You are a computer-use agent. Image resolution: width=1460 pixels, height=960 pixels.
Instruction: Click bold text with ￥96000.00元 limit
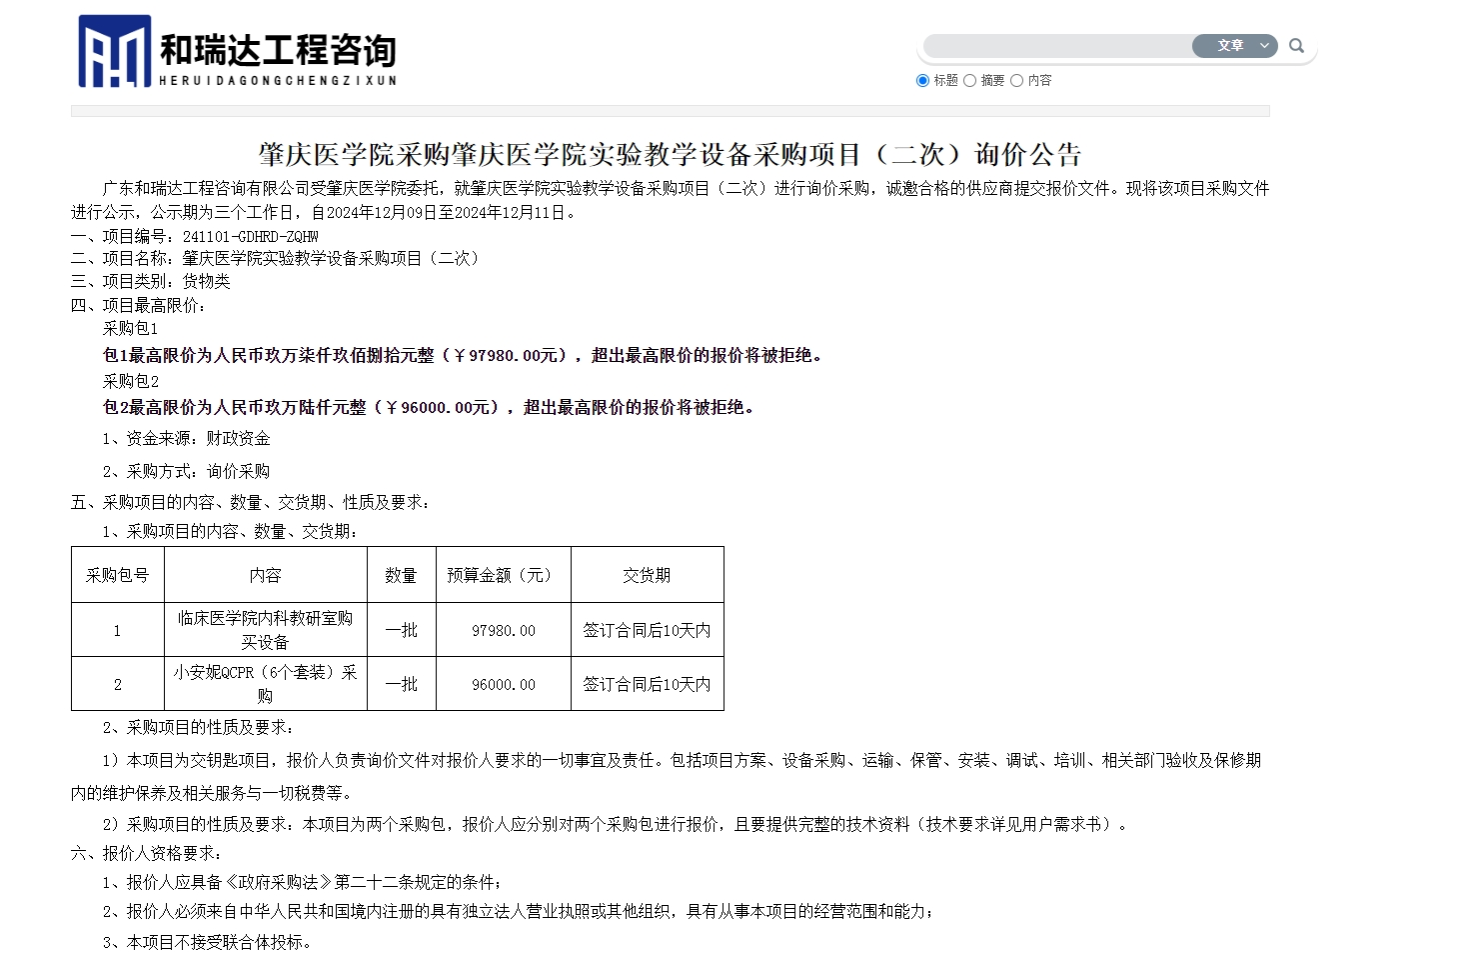428,407
